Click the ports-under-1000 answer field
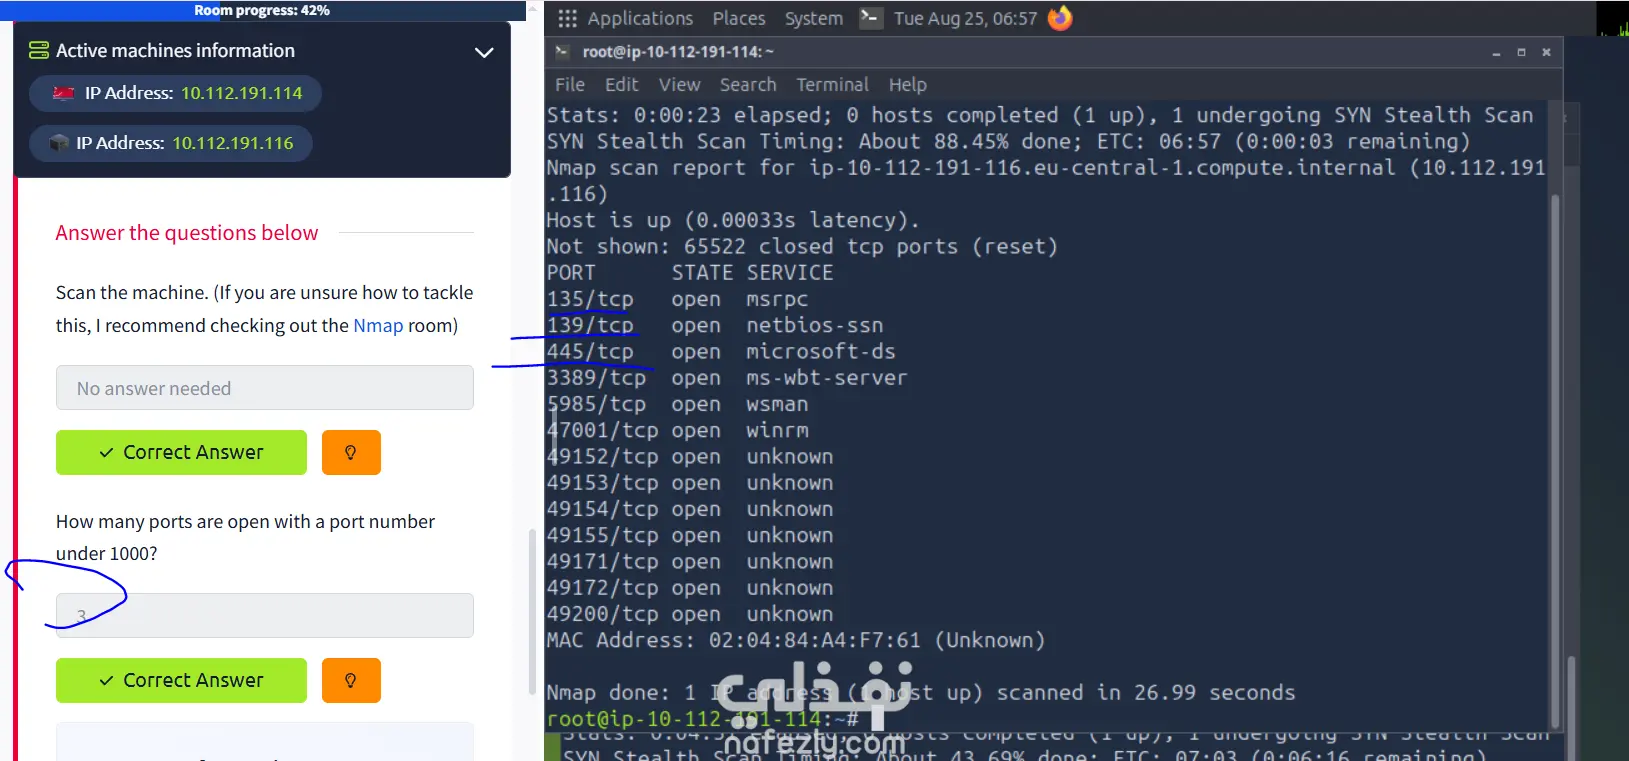1629x761 pixels. 265,615
